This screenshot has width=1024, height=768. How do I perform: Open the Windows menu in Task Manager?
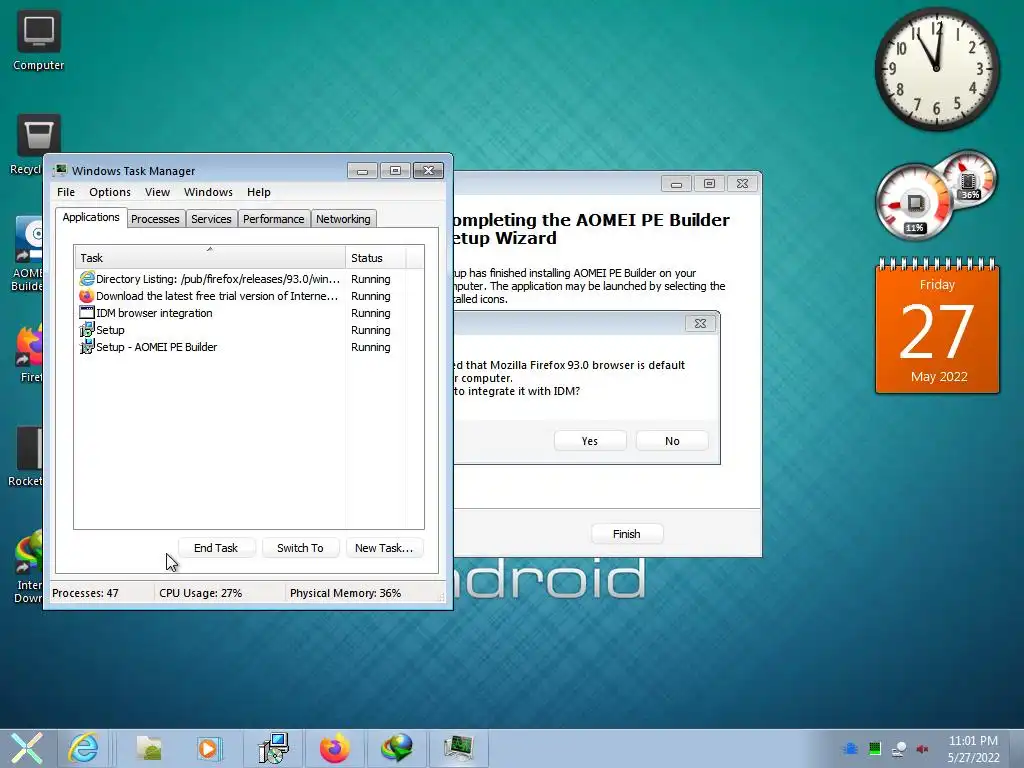[x=208, y=192]
